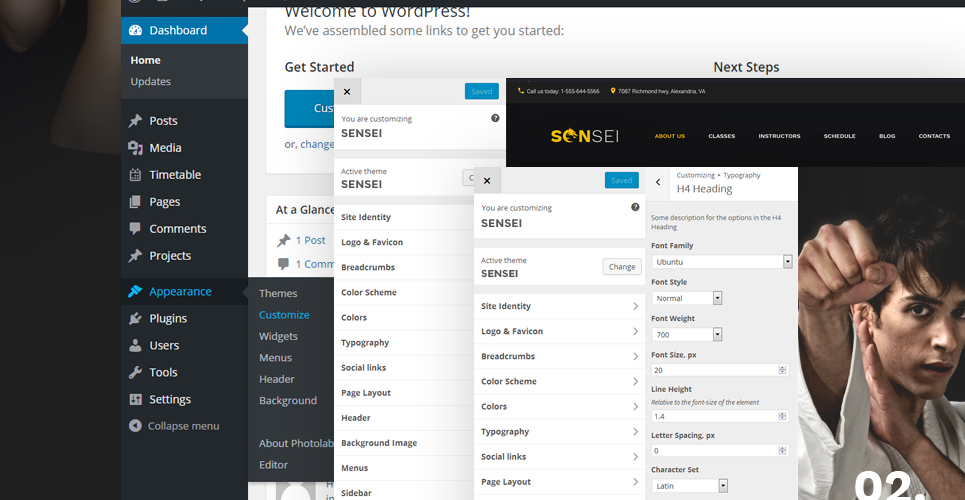
Task: Click the Posts pushpin icon
Action: (x=135, y=121)
